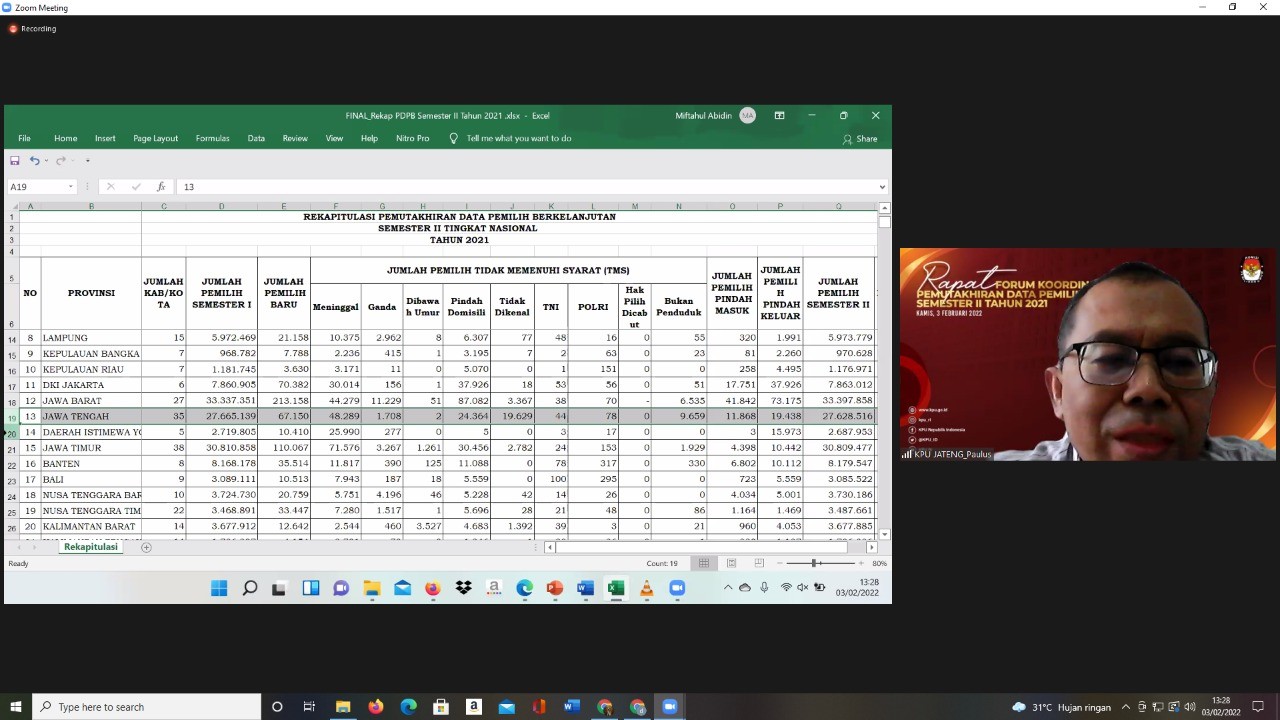Click the Insert Function fx icon
The image size is (1280, 720).
point(161,187)
